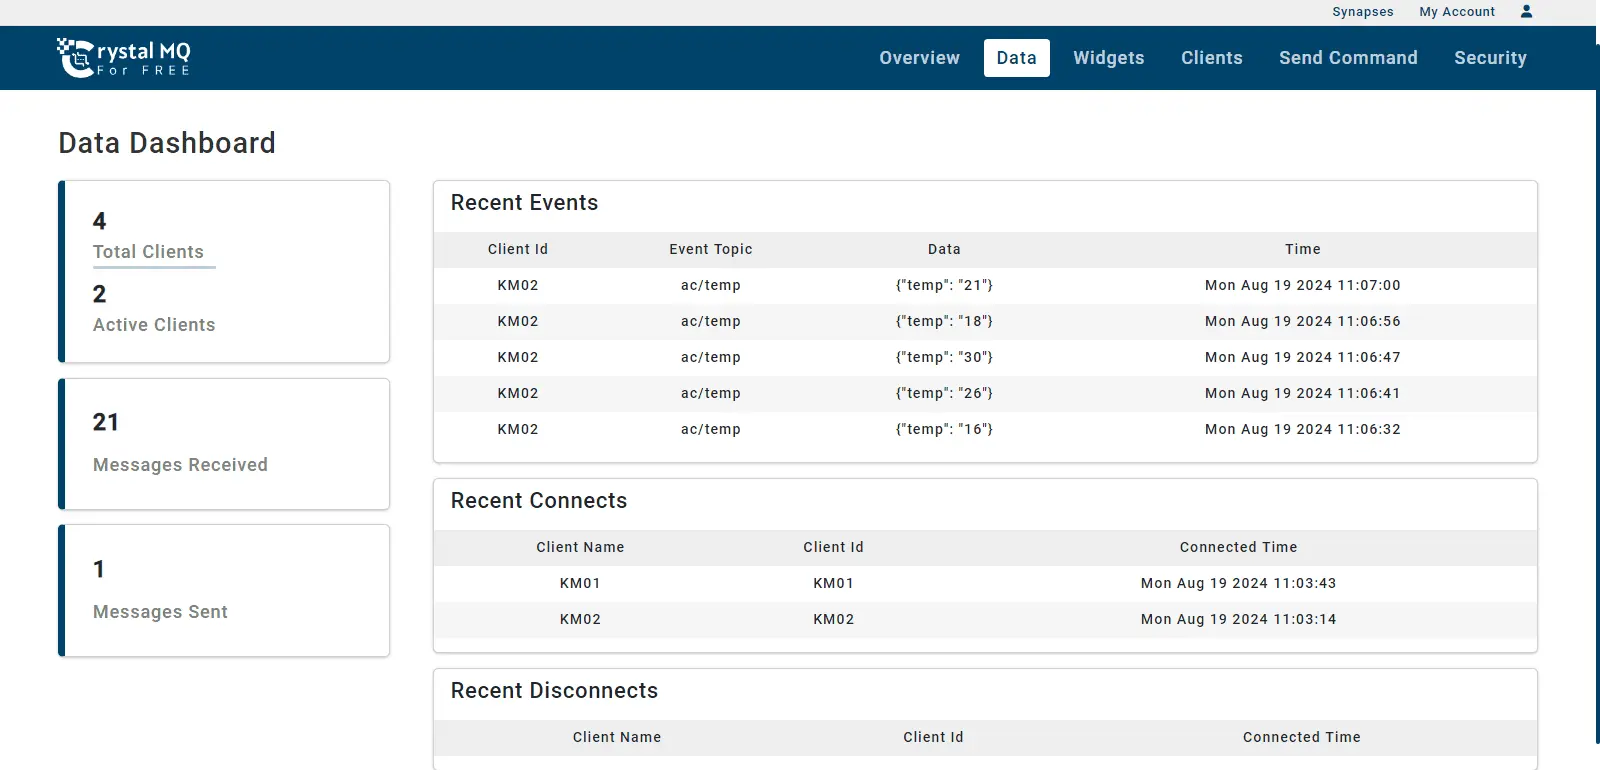Click Client Name header in Recent Connects

click(x=580, y=547)
